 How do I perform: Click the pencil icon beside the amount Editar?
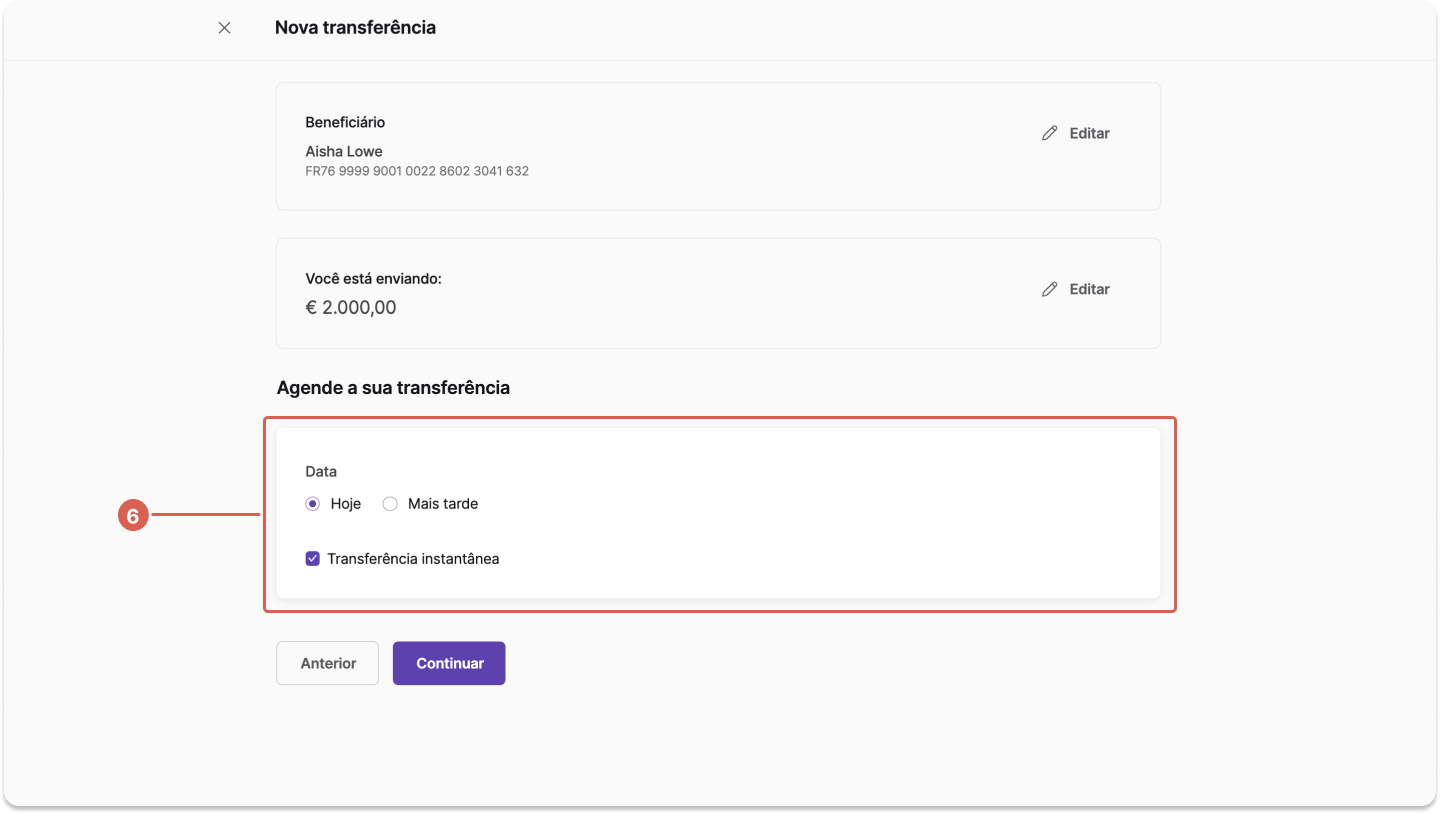coord(1049,289)
